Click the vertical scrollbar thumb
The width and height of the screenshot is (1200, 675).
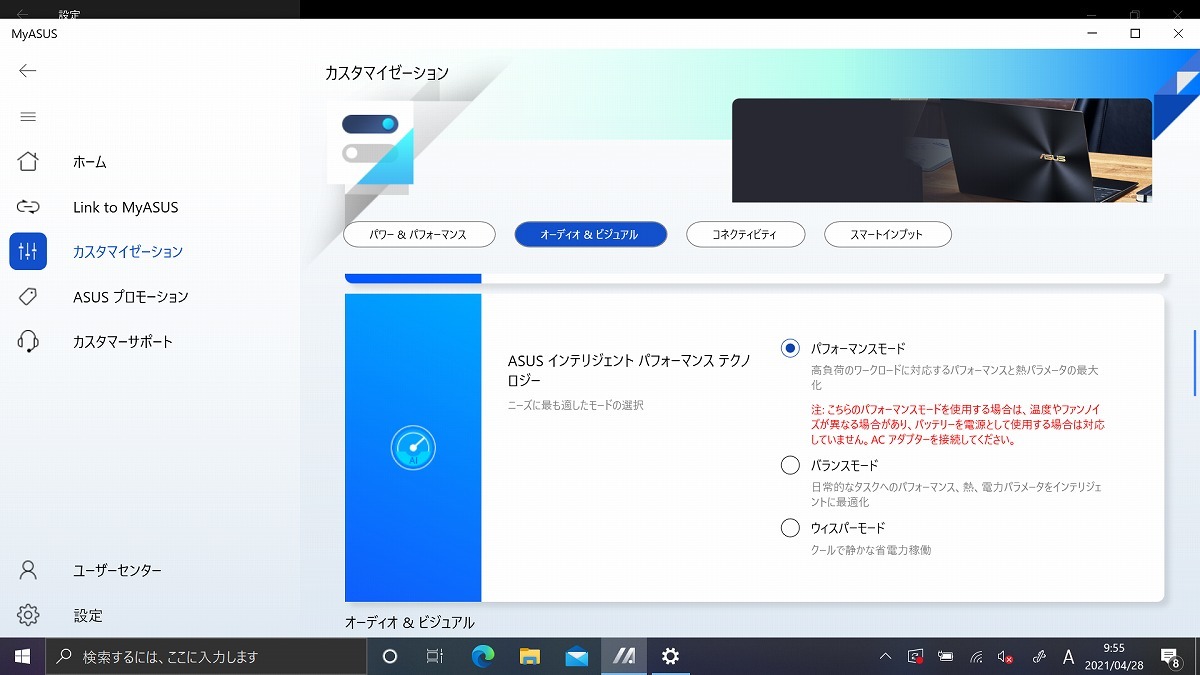coord(1195,363)
